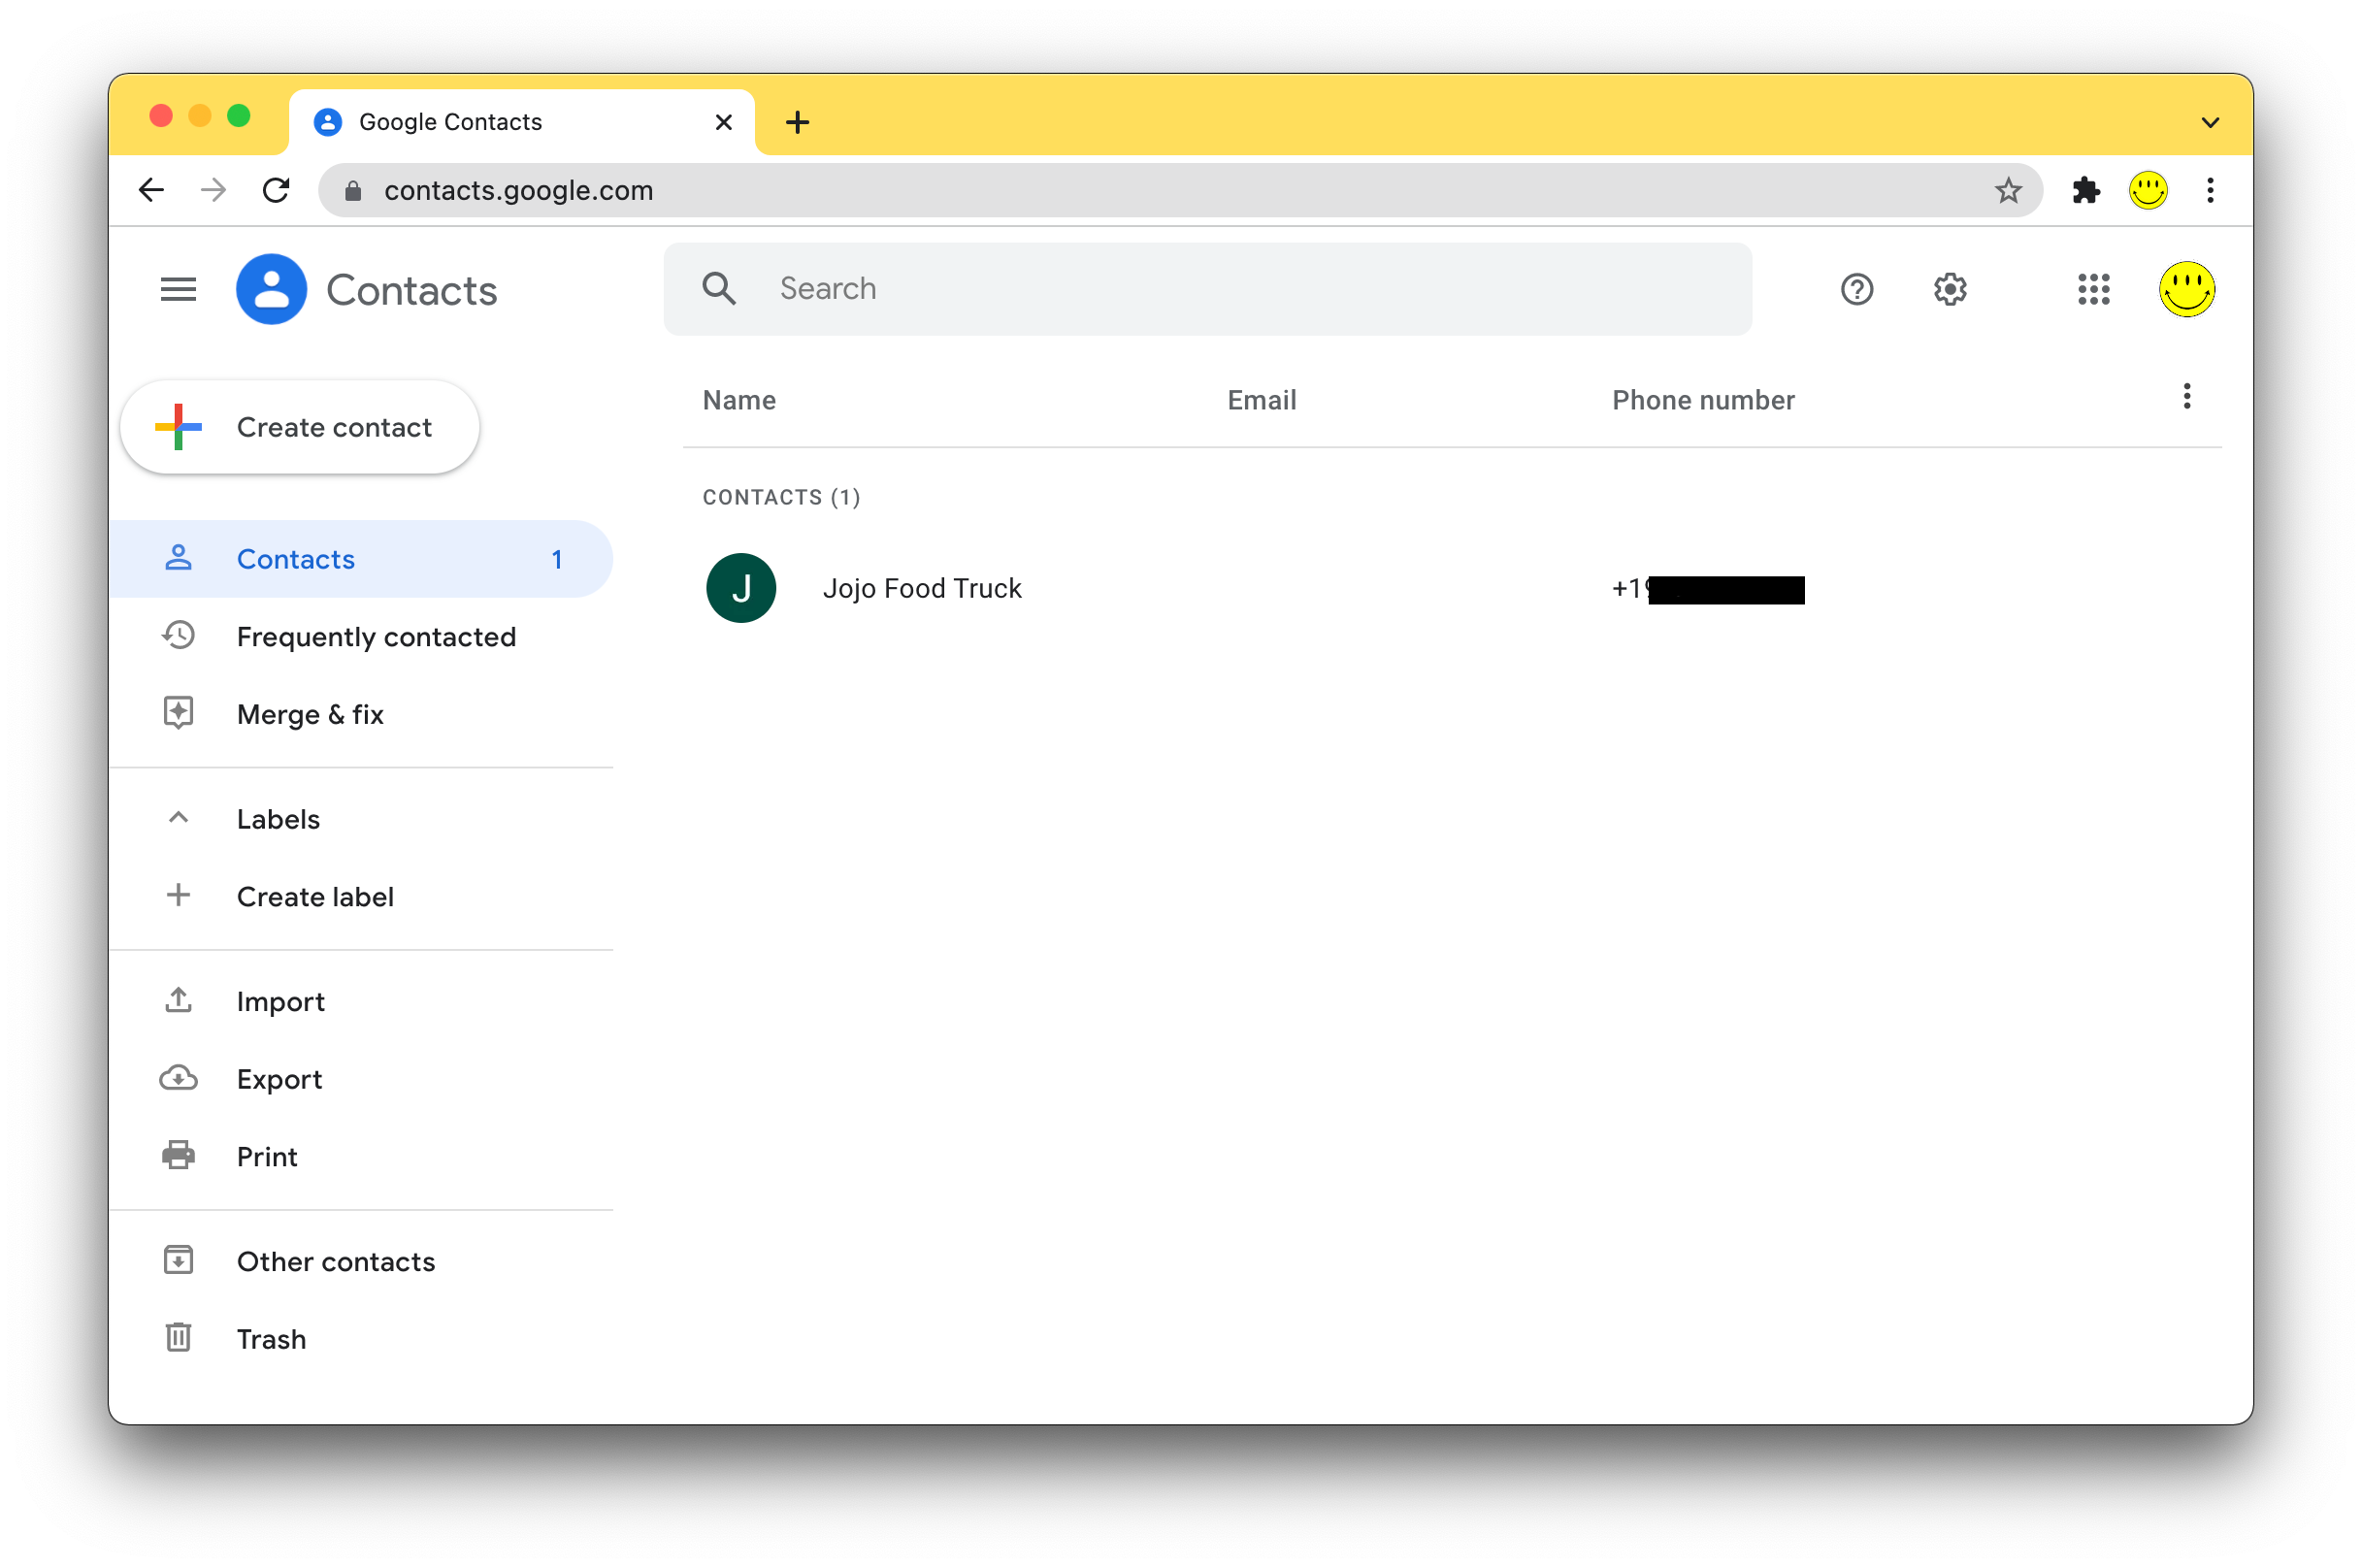The height and width of the screenshot is (1568, 2362).
Task: Open Frequently contacted list
Action: 361,637
